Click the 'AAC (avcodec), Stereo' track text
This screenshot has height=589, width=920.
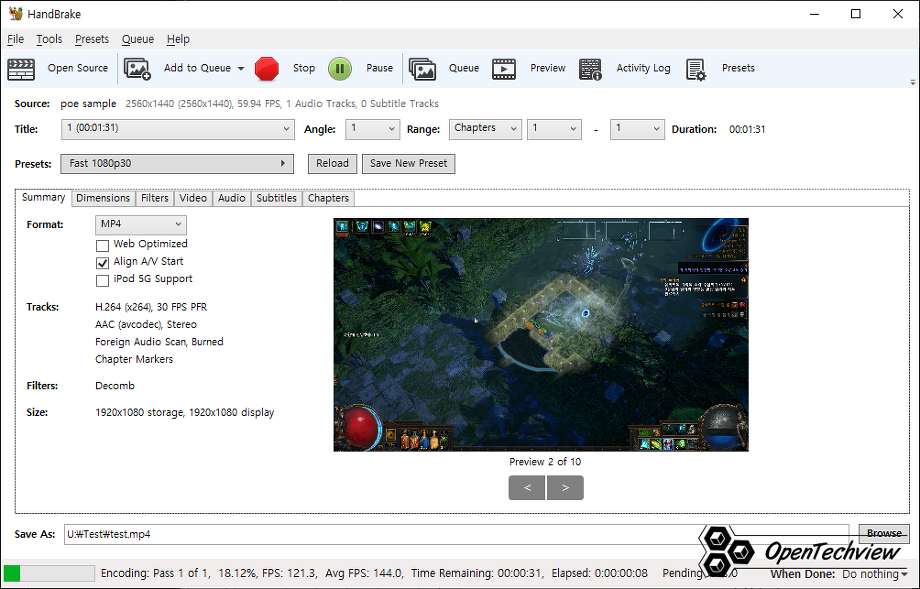pyautogui.click(x=146, y=324)
